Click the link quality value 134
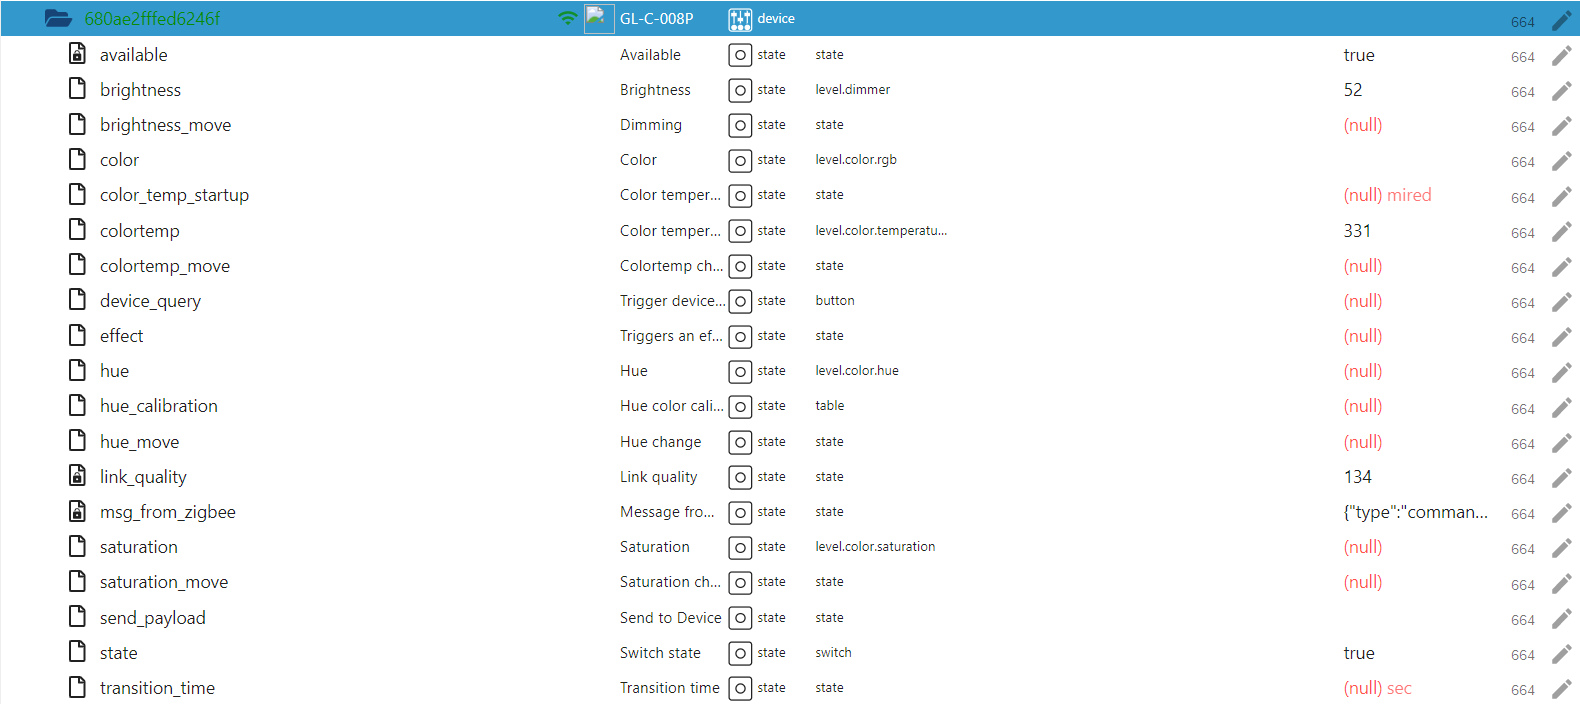 pyautogui.click(x=1357, y=477)
